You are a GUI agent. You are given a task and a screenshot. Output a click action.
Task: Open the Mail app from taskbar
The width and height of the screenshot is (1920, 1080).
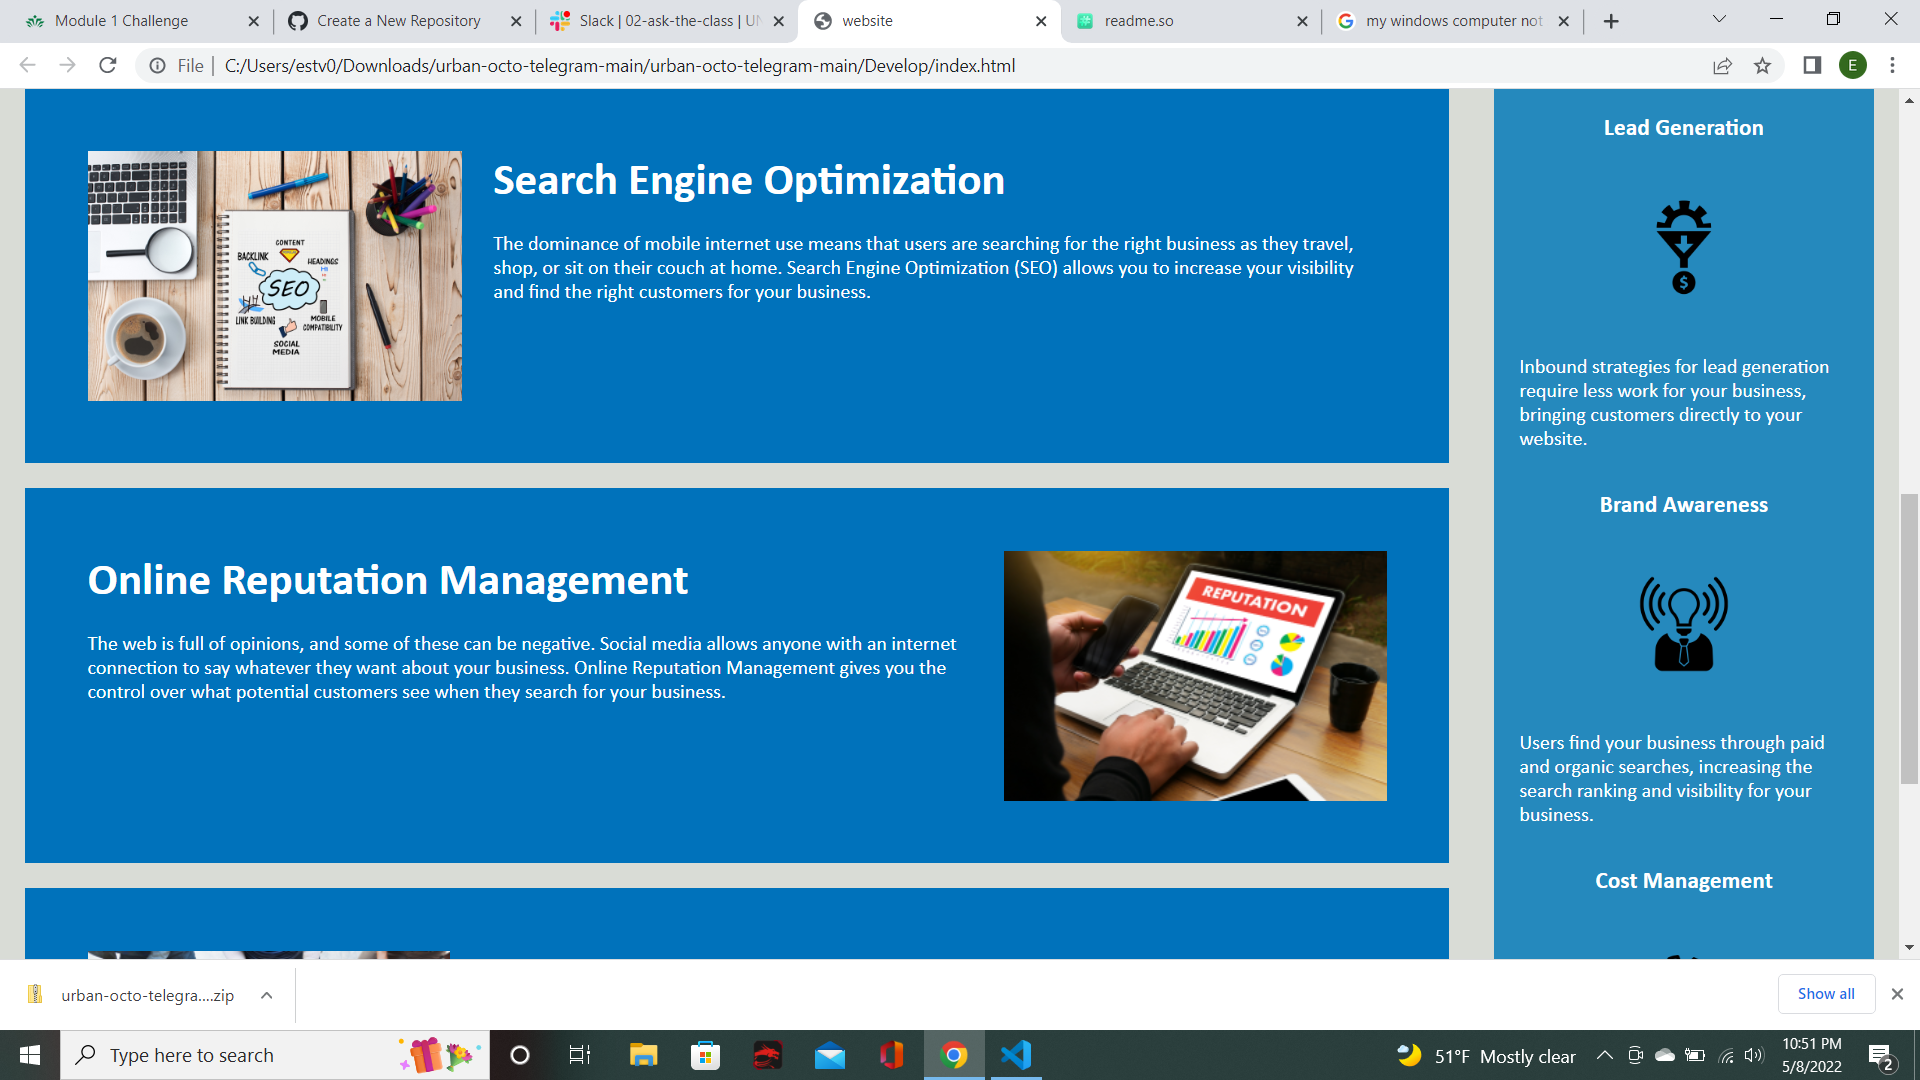830,1055
